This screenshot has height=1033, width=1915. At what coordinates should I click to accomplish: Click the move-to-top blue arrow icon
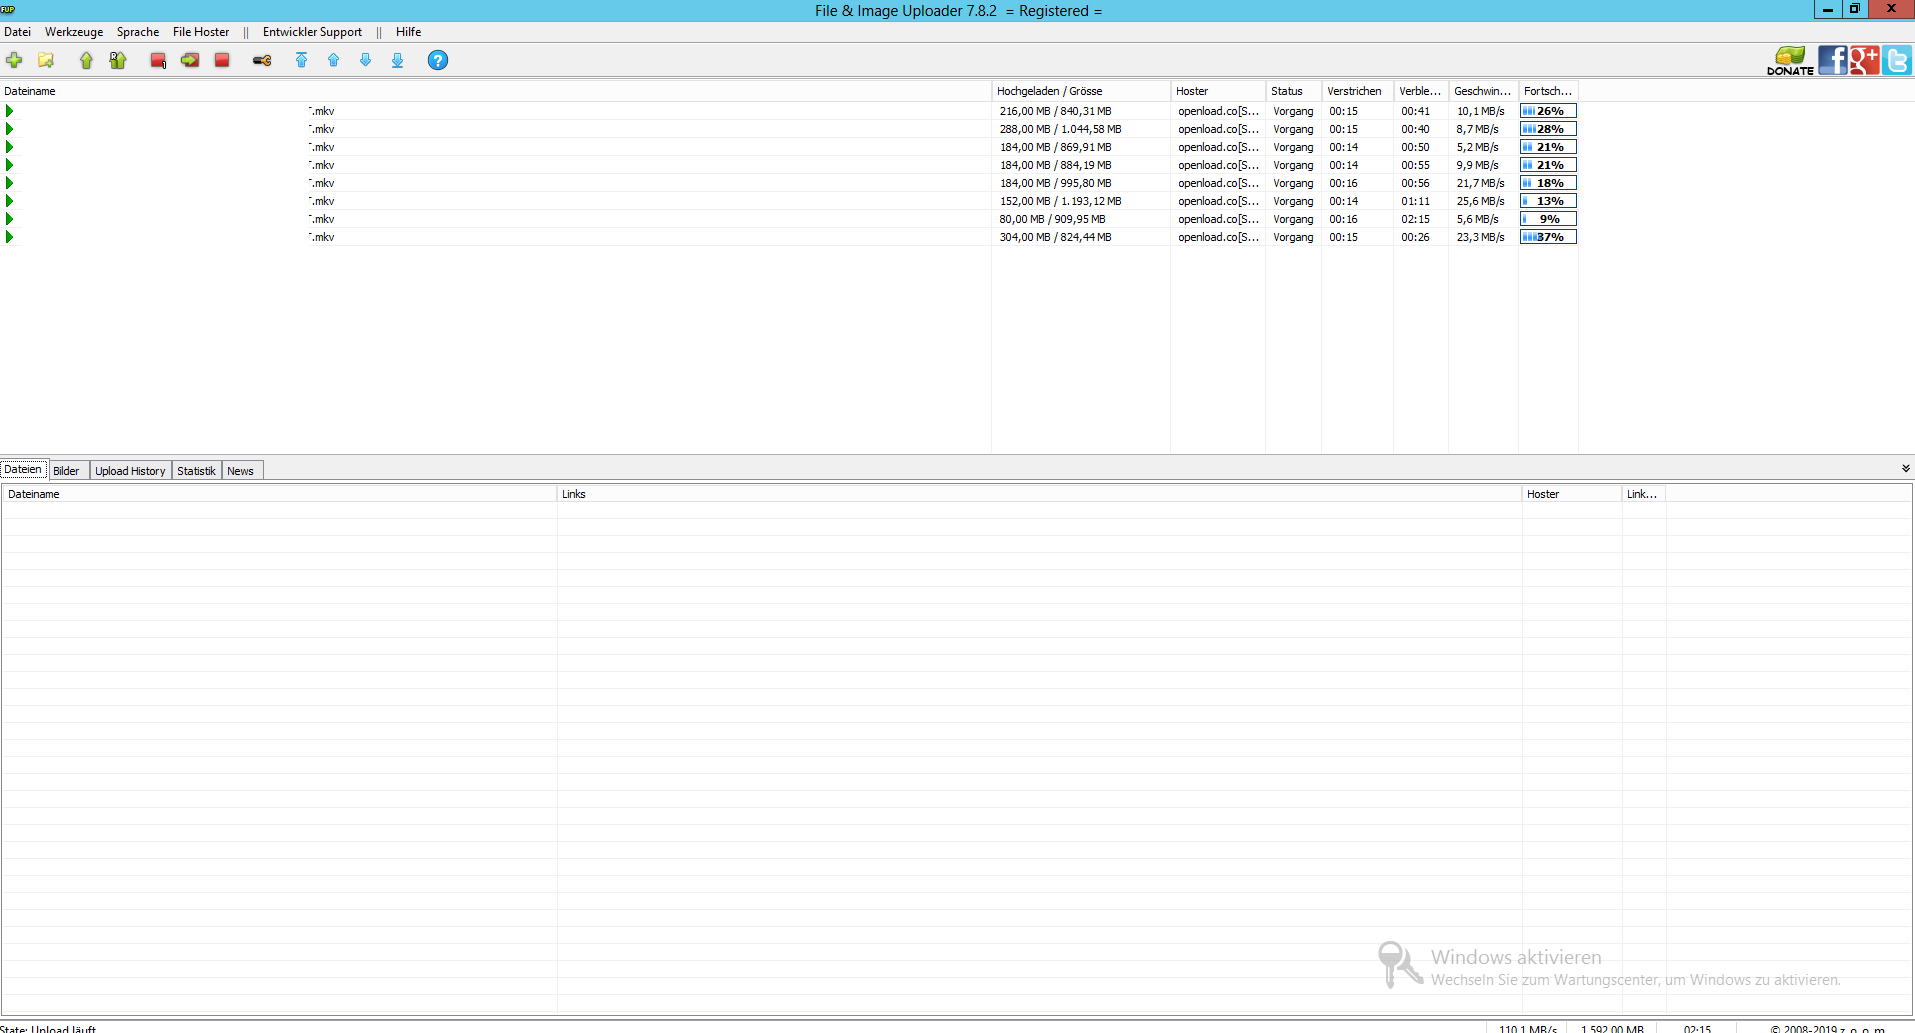pyautogui.click(x=301, y=61)
